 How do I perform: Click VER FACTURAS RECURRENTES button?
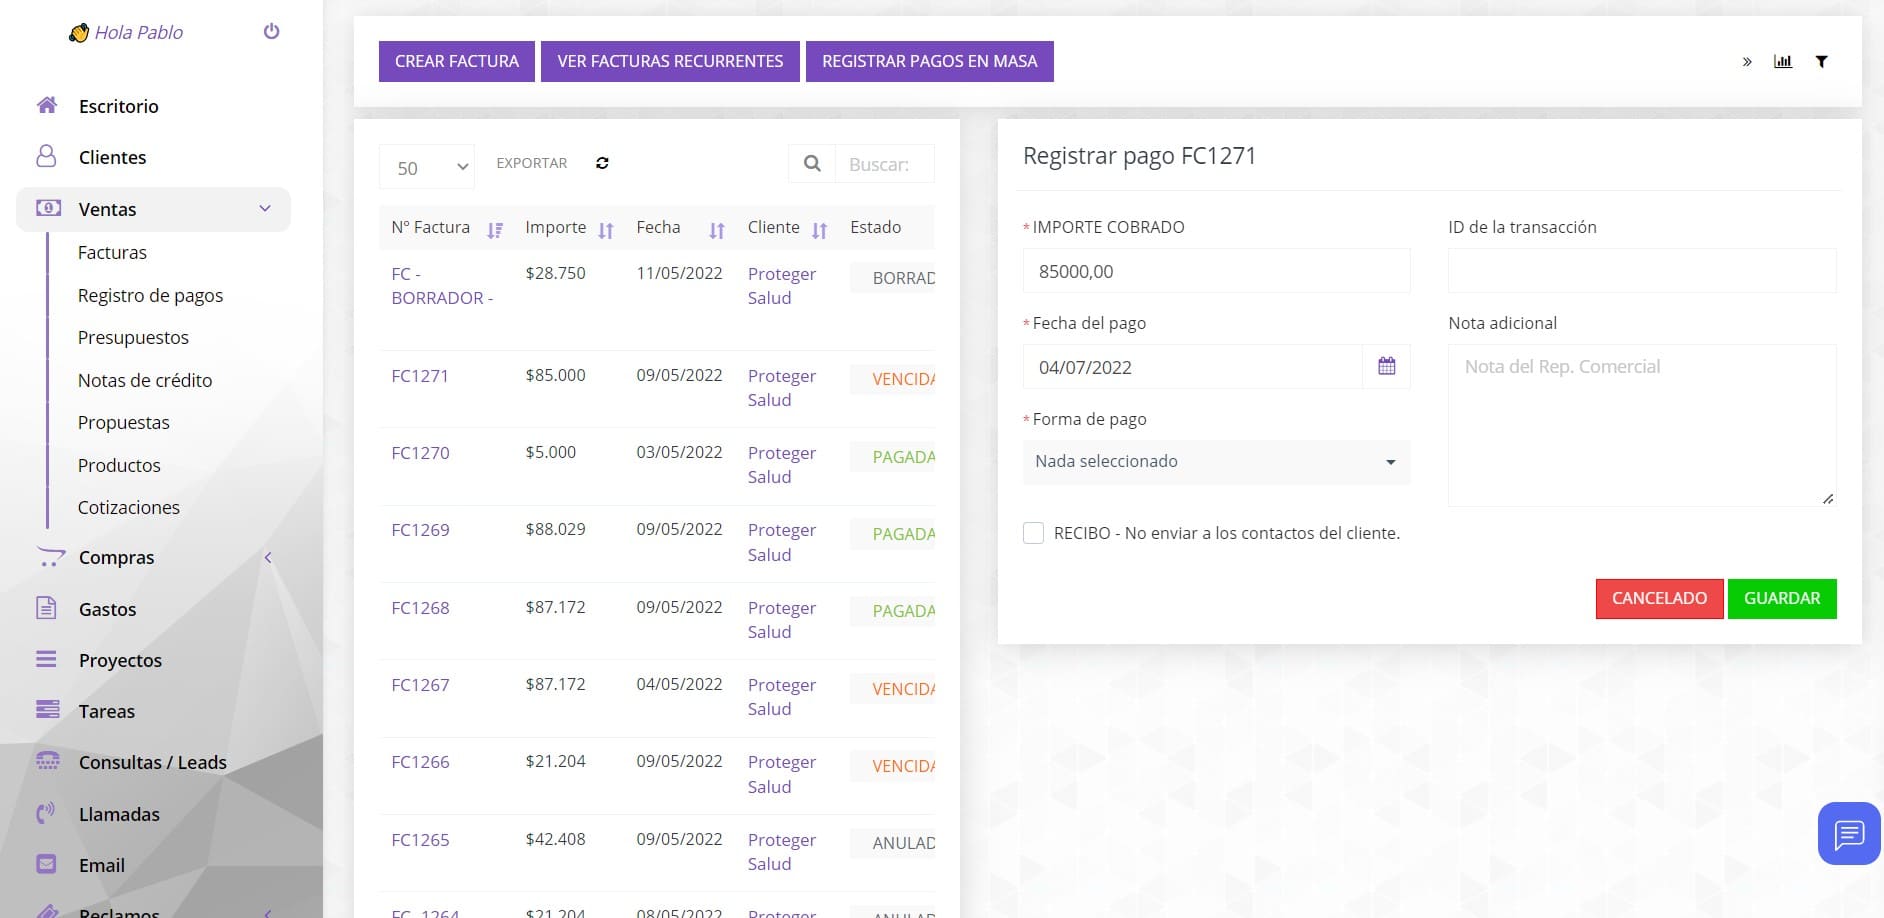(670, 61)
